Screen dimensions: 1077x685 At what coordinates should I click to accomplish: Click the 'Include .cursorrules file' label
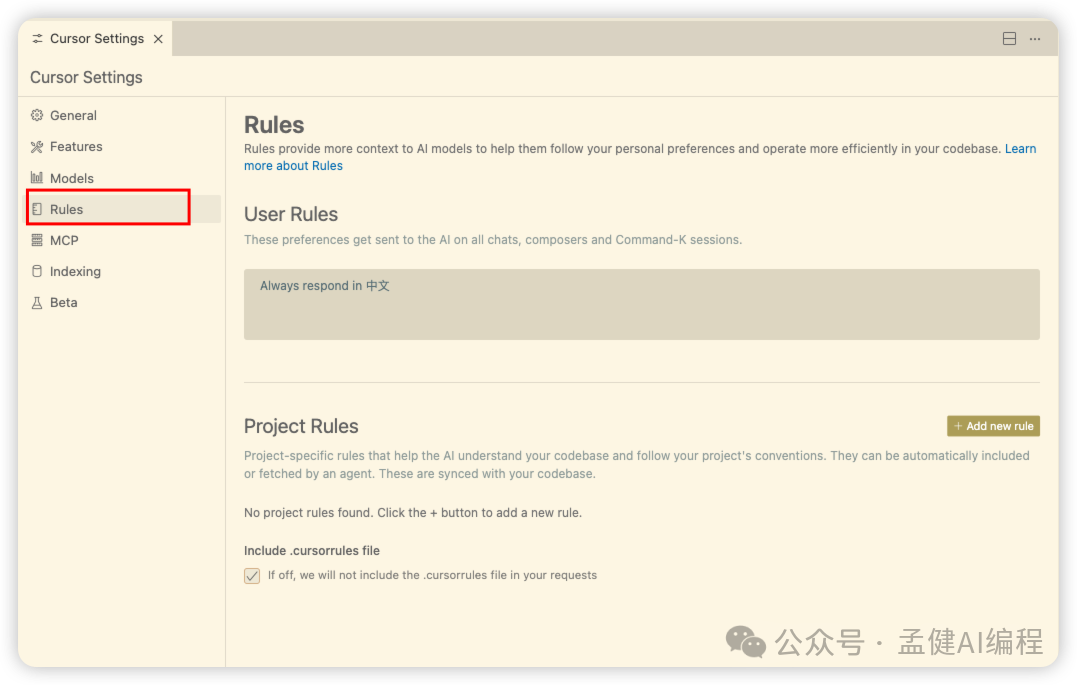[x=312, y=550]
